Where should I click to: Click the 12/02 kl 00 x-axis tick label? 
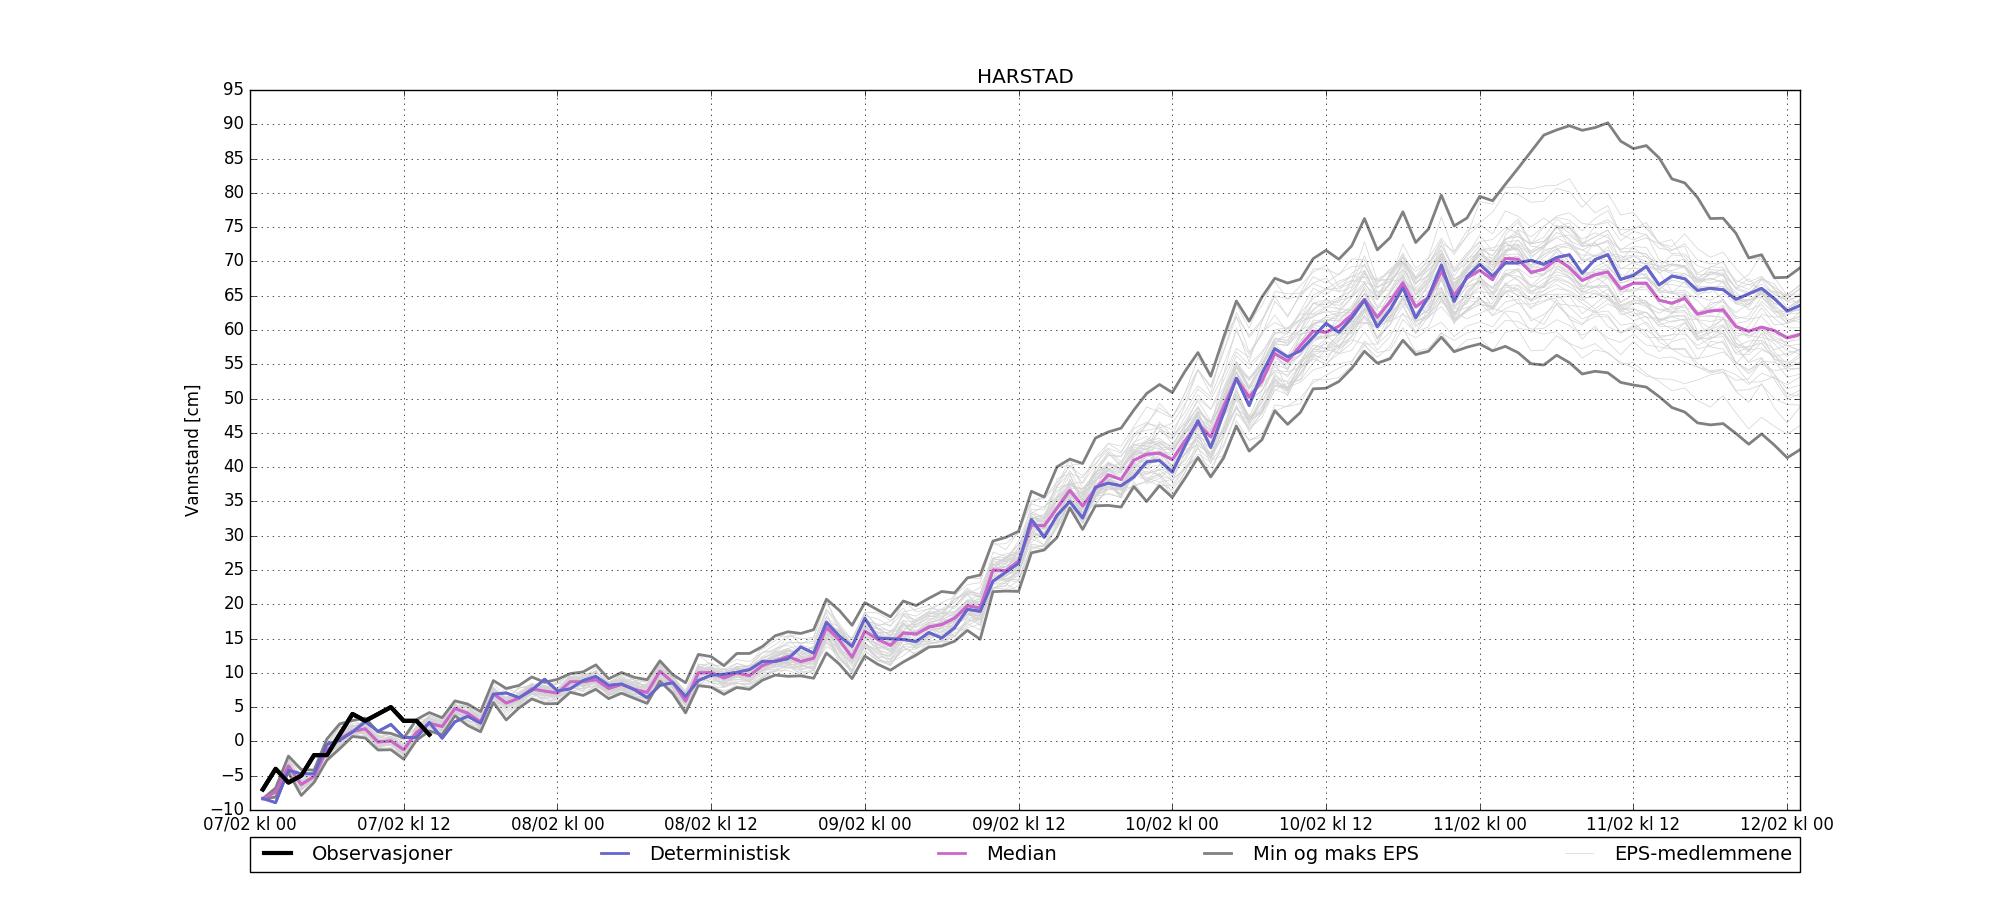tap(1787, 825)
